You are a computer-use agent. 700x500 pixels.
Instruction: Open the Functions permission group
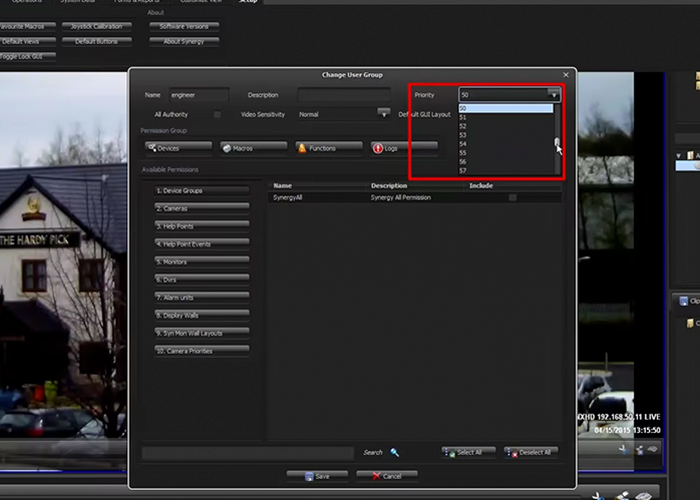[x=329, y=148]
